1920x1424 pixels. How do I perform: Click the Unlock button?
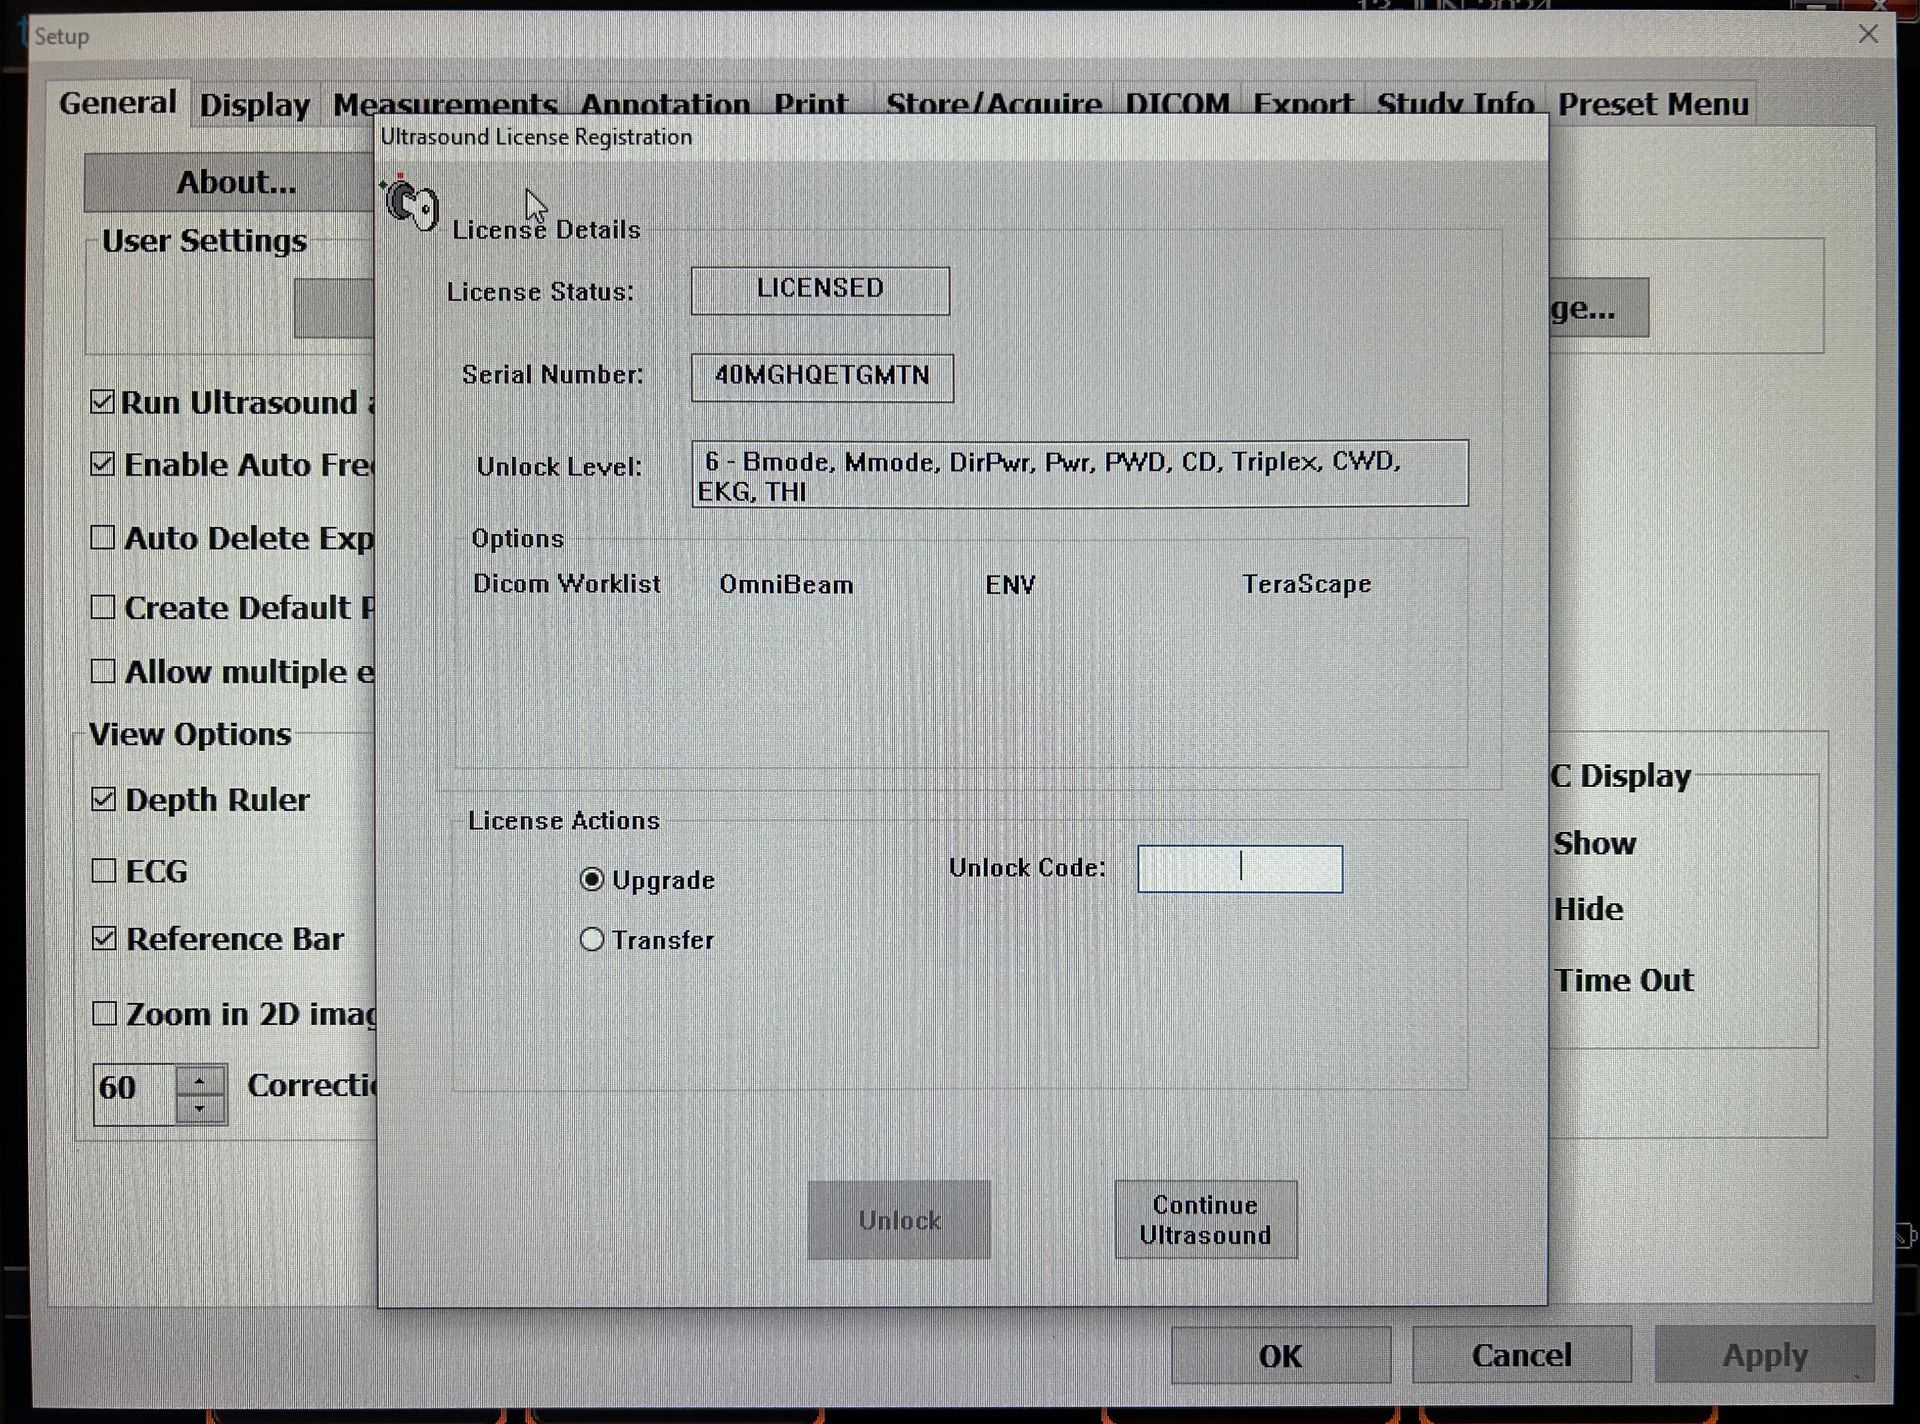898,1219
